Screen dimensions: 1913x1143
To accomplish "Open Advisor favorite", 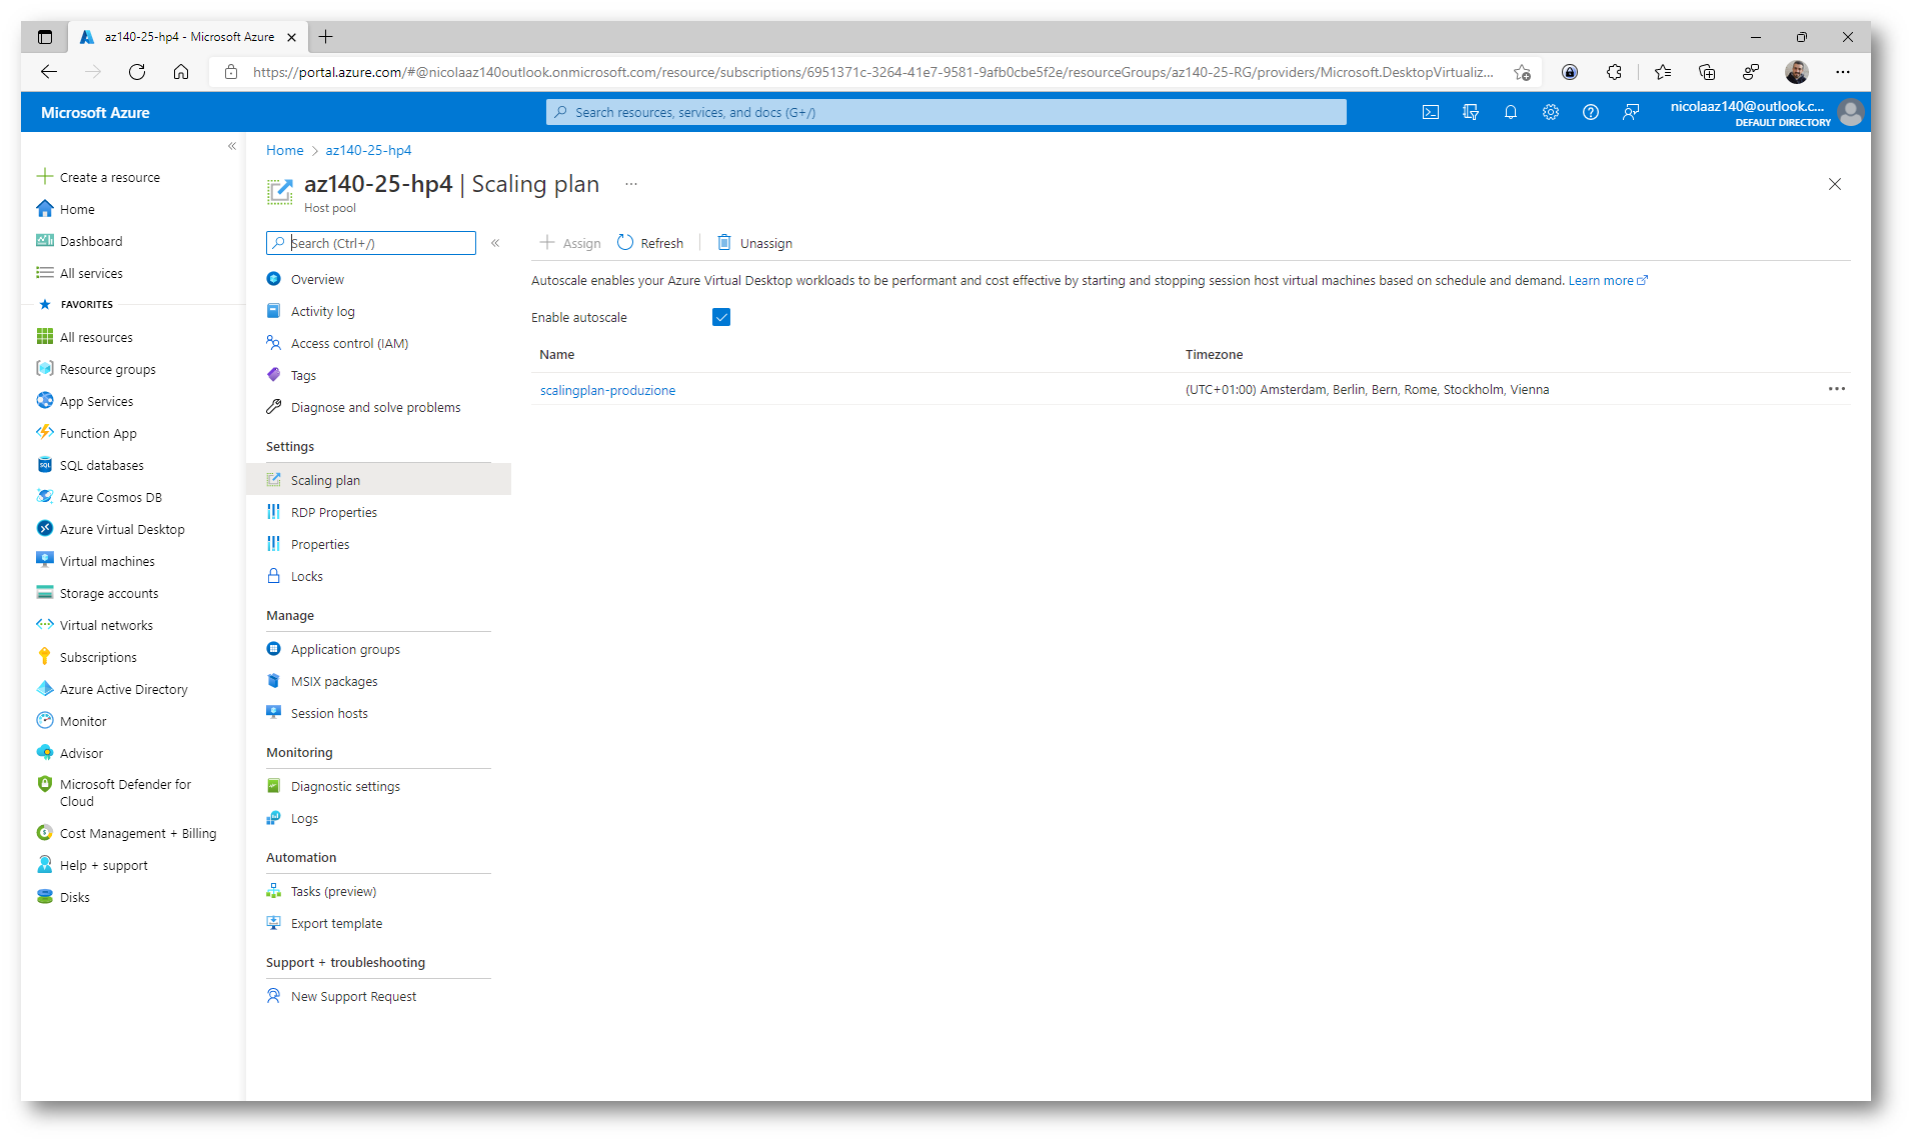I will coord(81,753).
